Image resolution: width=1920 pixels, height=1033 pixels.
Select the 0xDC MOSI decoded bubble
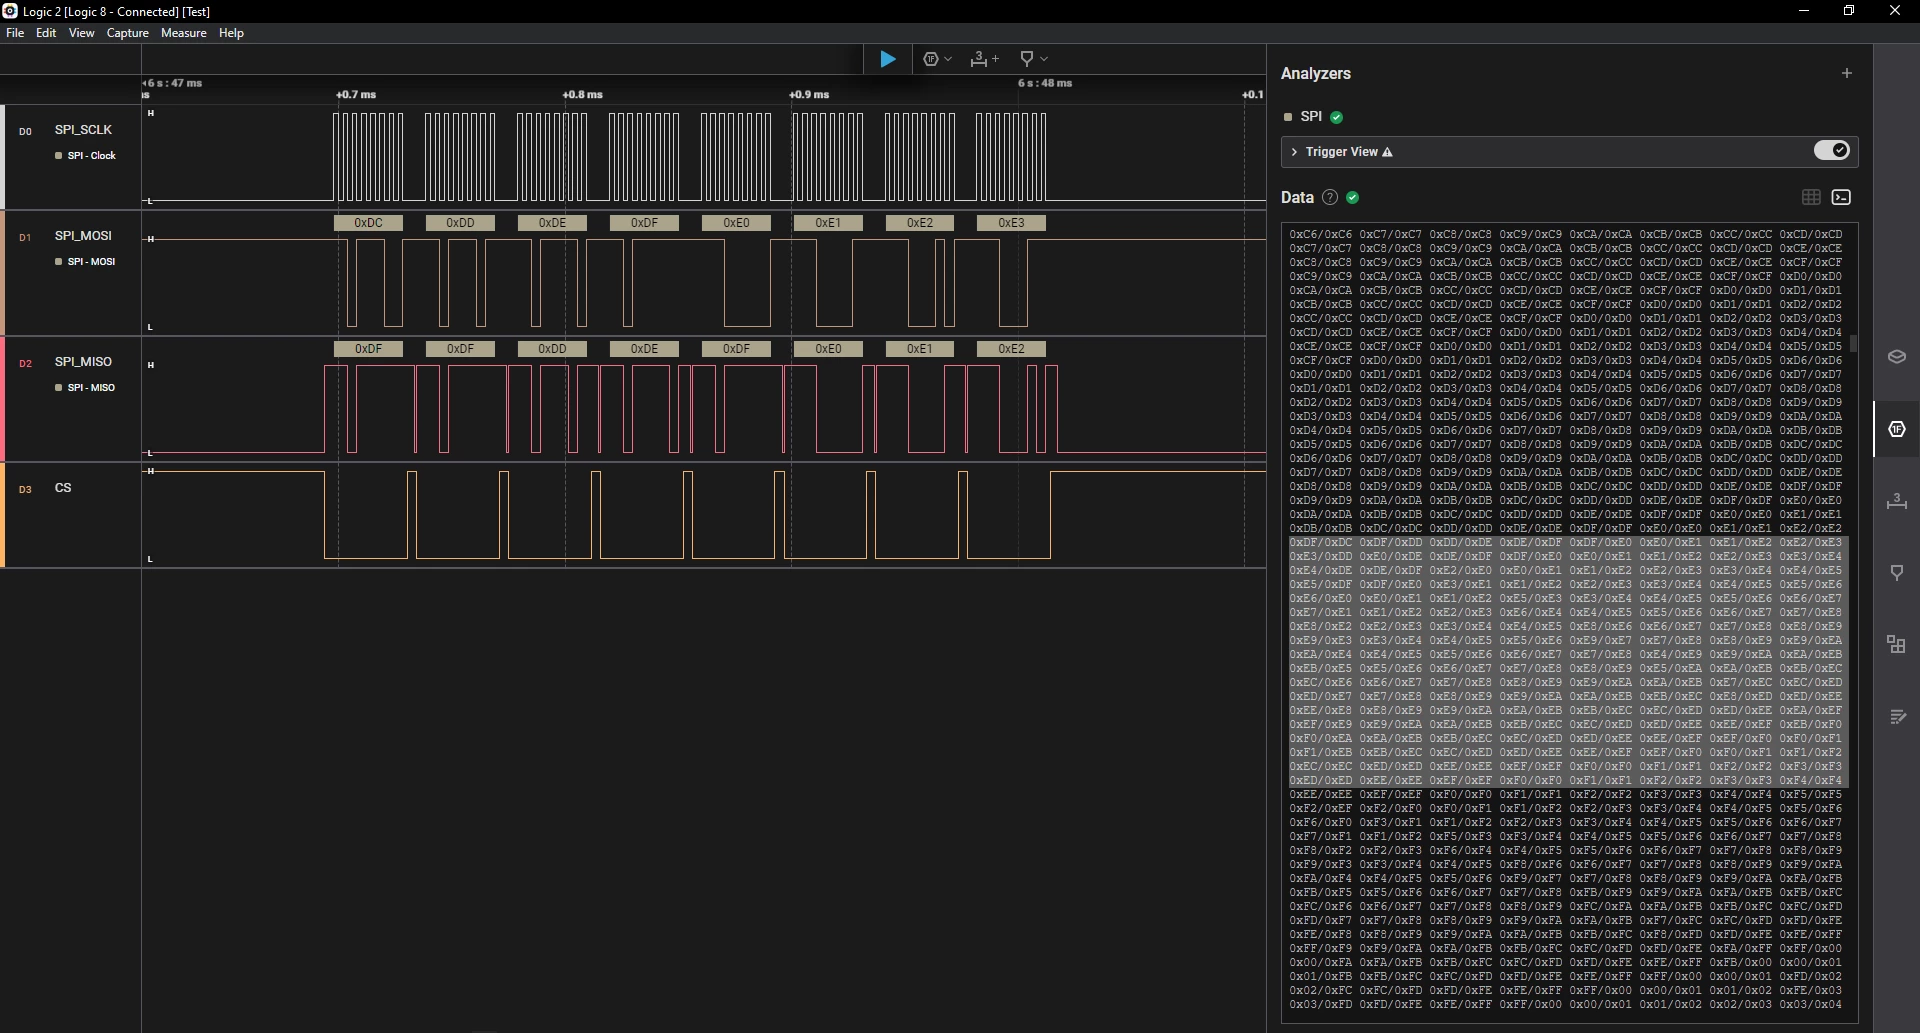368,223
